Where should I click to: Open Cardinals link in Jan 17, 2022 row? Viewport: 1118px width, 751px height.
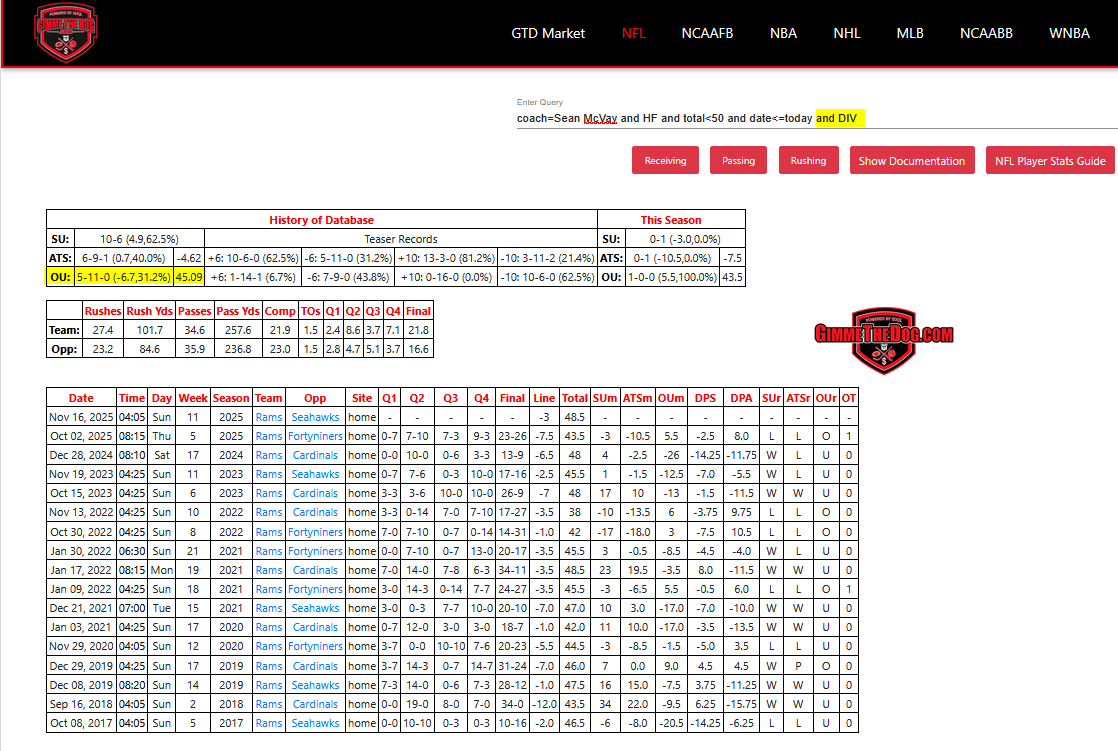pos(315,571)
